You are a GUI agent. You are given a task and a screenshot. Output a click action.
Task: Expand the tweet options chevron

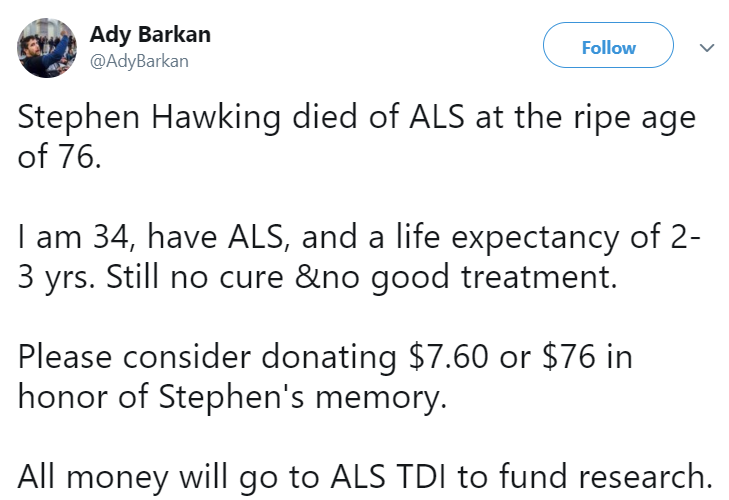point(707,47)
